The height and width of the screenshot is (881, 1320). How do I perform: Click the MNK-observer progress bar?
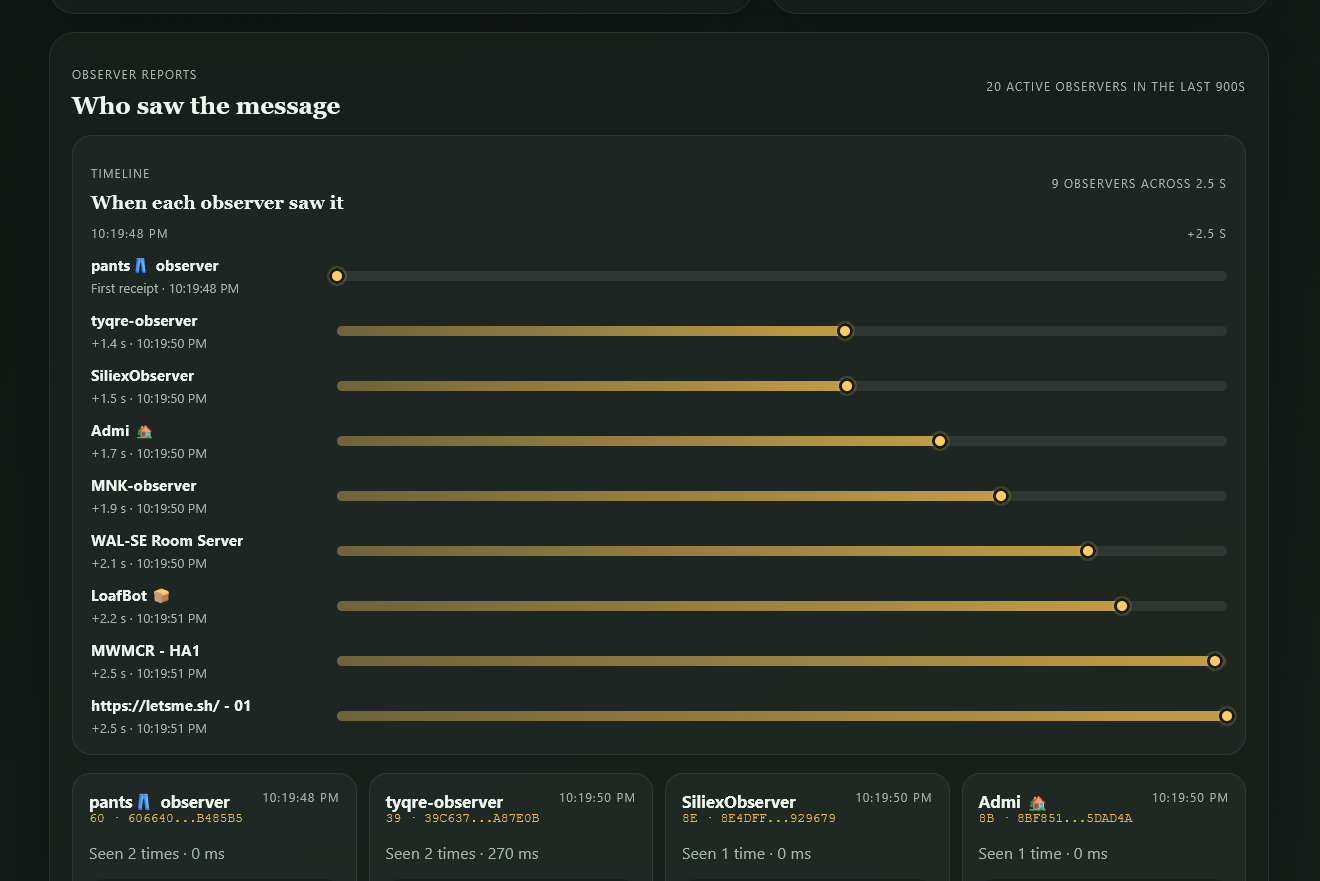click(x=782, y=496)
